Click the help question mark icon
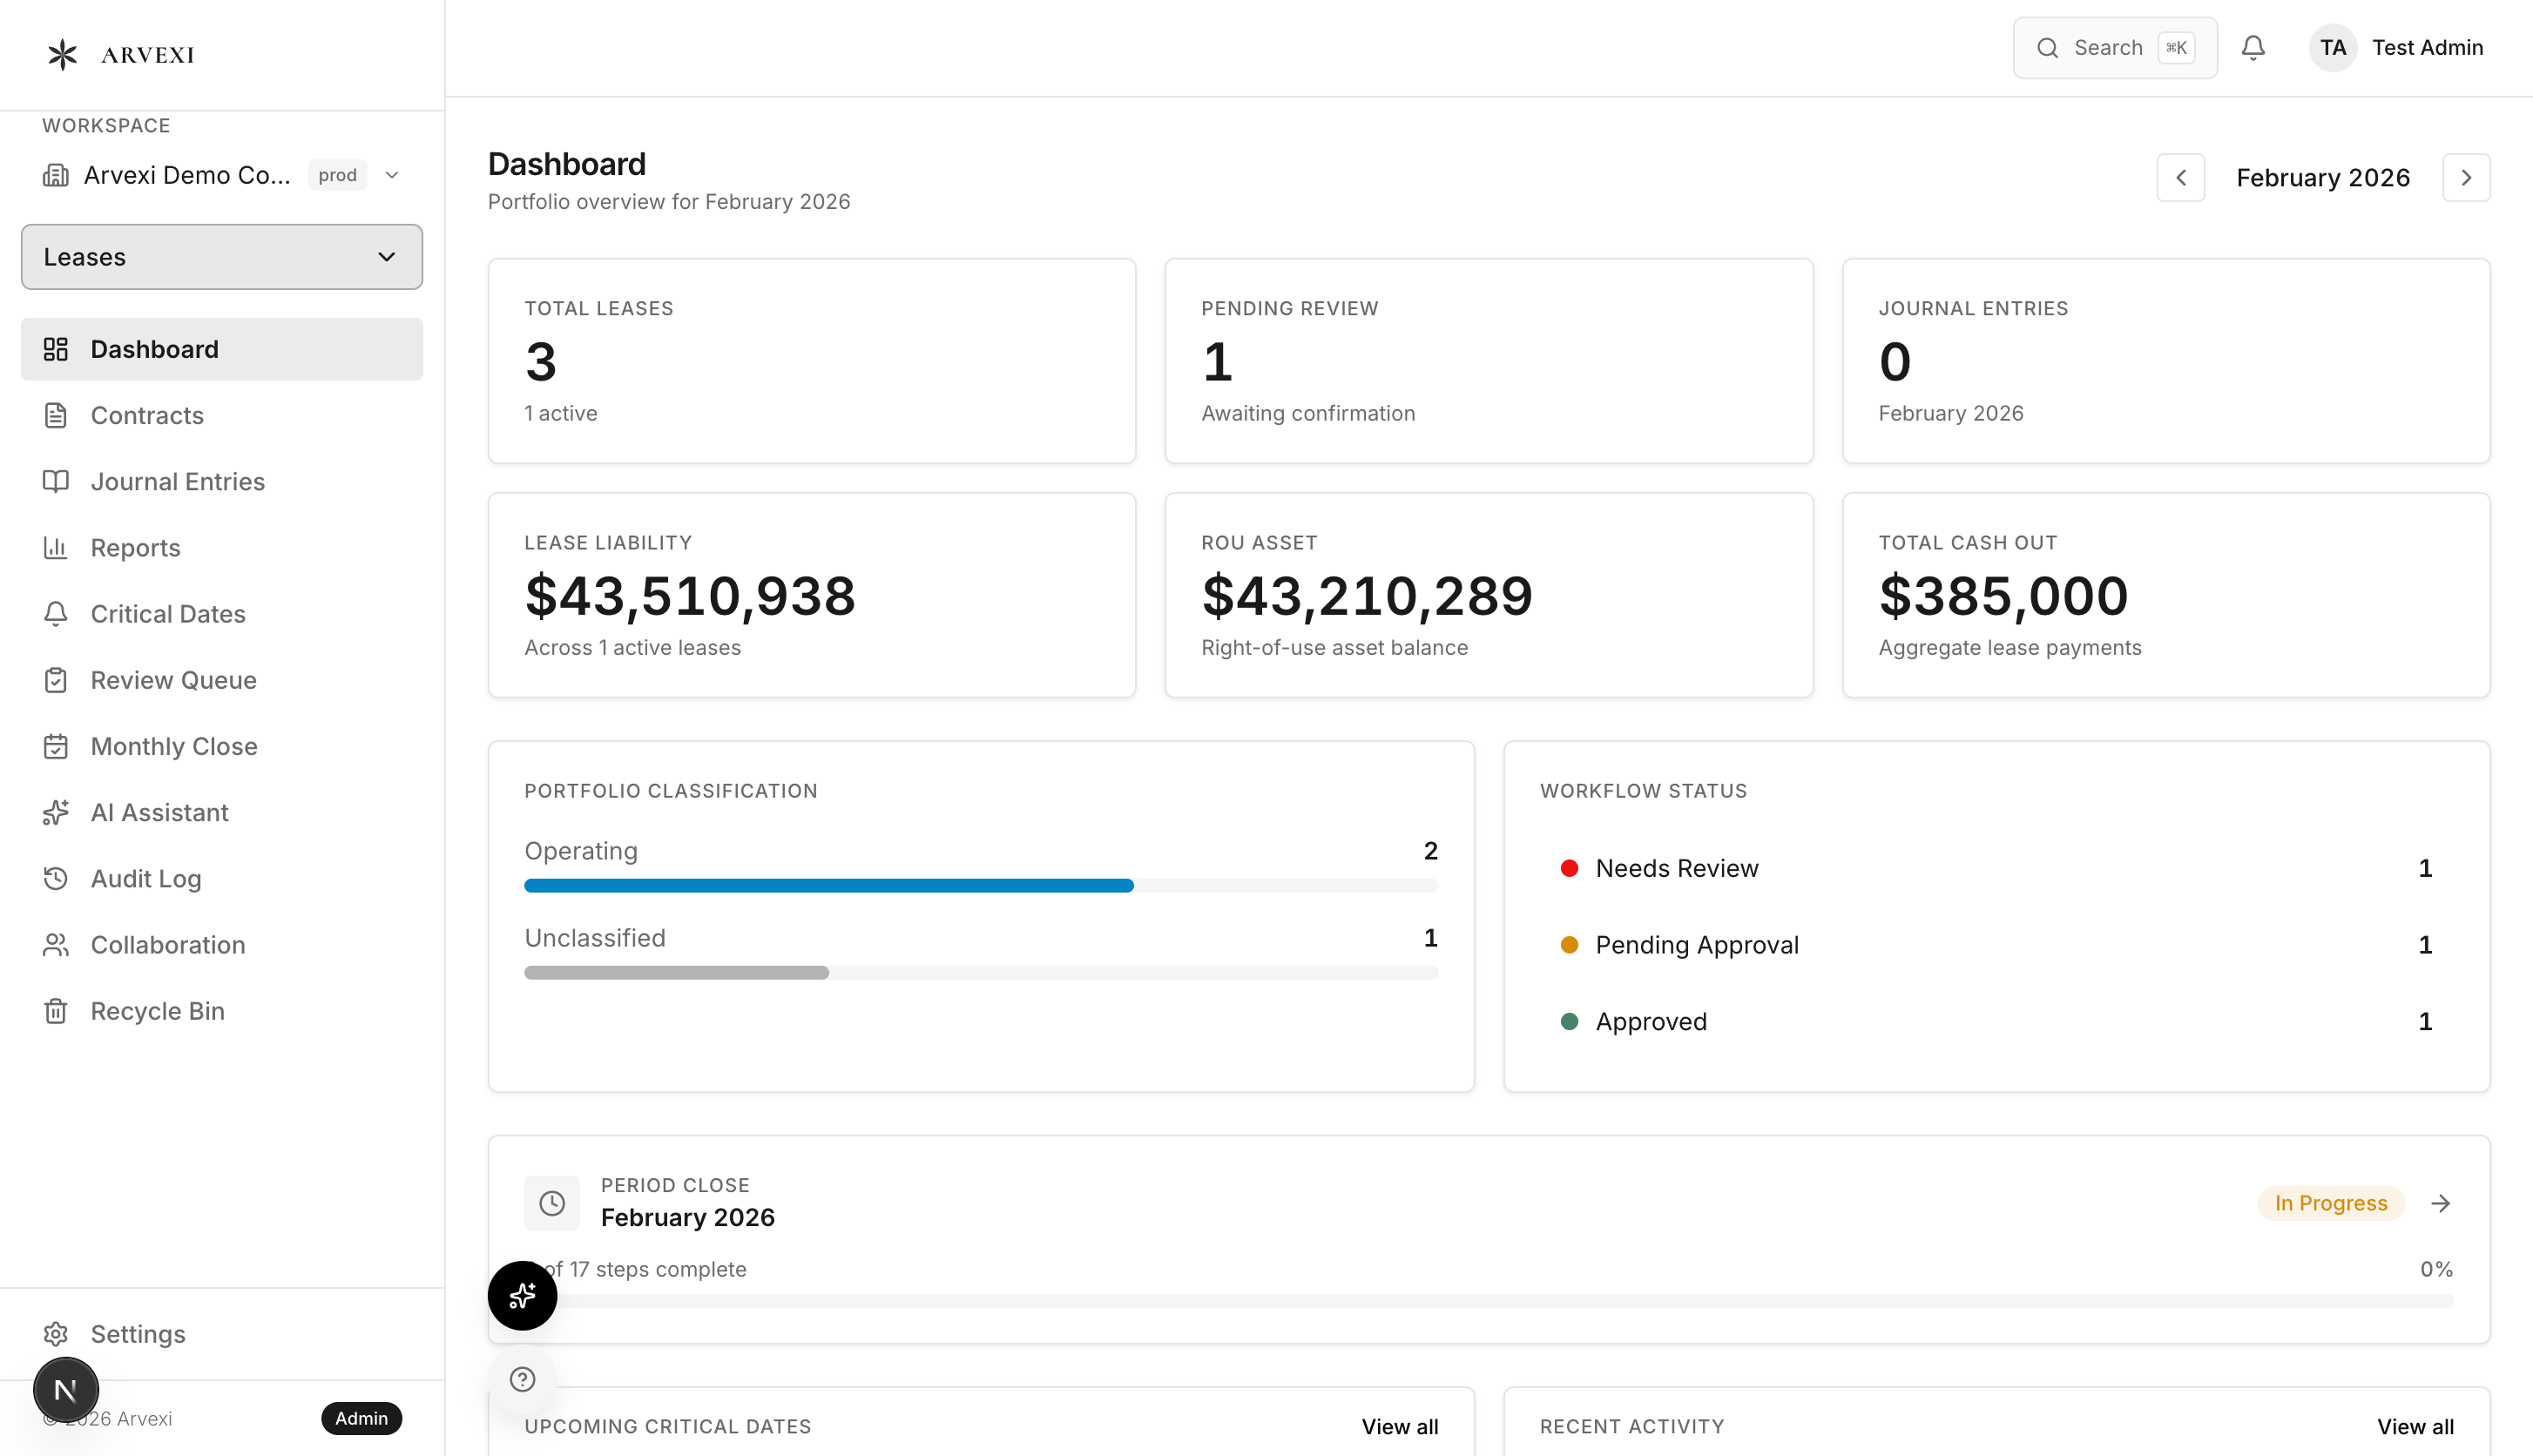Image resolution: width=2533 pixels, height=1456 pixels. 522,1379
